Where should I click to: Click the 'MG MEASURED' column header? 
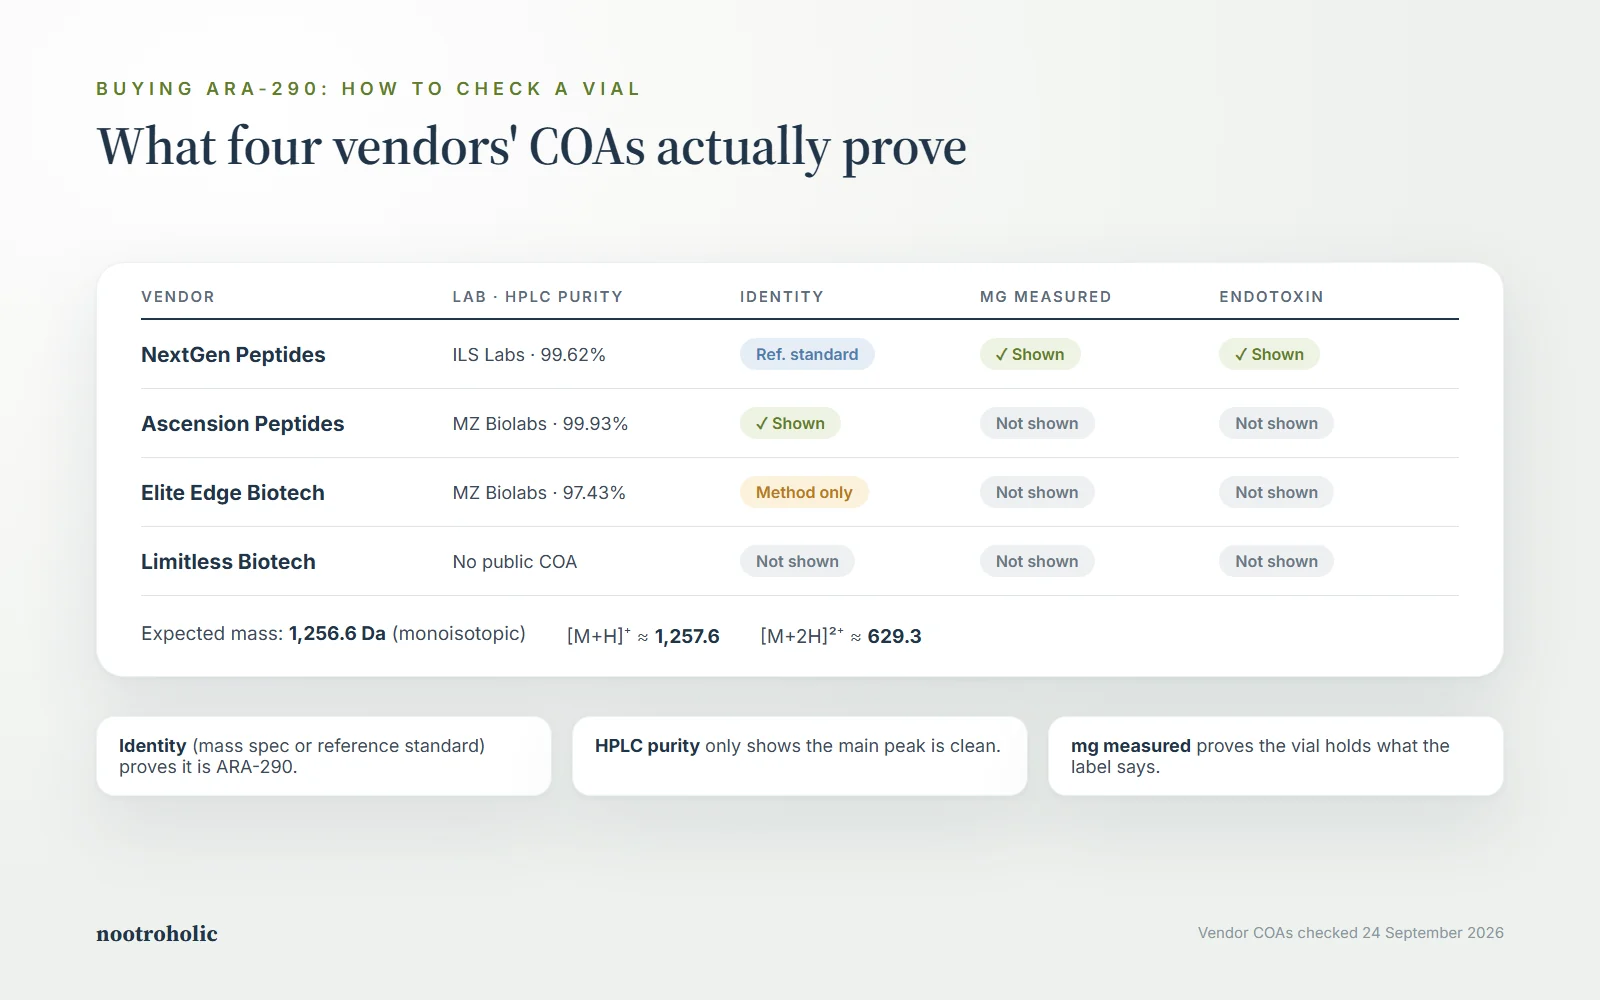[x=1046, y=297]
